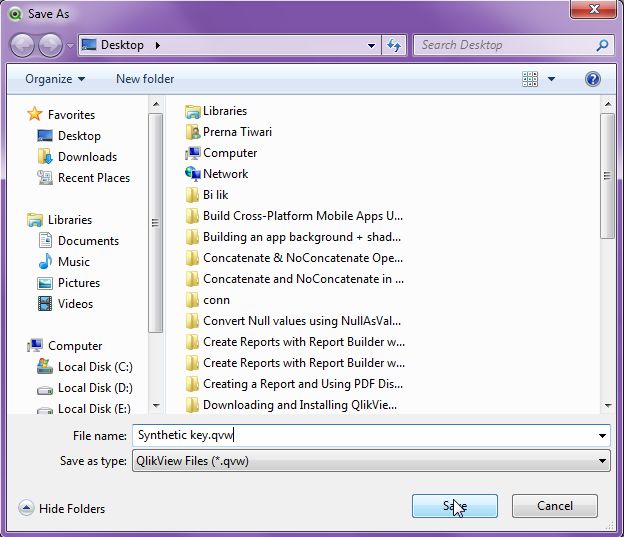The image size is (624, 537).
Task: Select Local Disk (D:) in navigation pane
Action: (85, 388)
